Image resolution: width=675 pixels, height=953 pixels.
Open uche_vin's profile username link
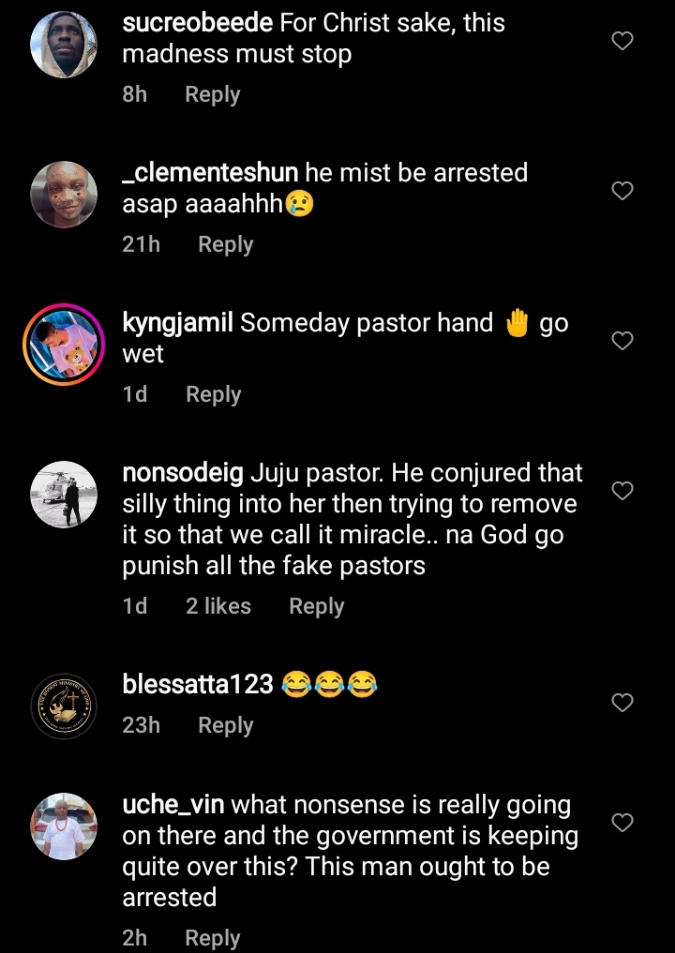pyautogui.click(x=174, y=805)
